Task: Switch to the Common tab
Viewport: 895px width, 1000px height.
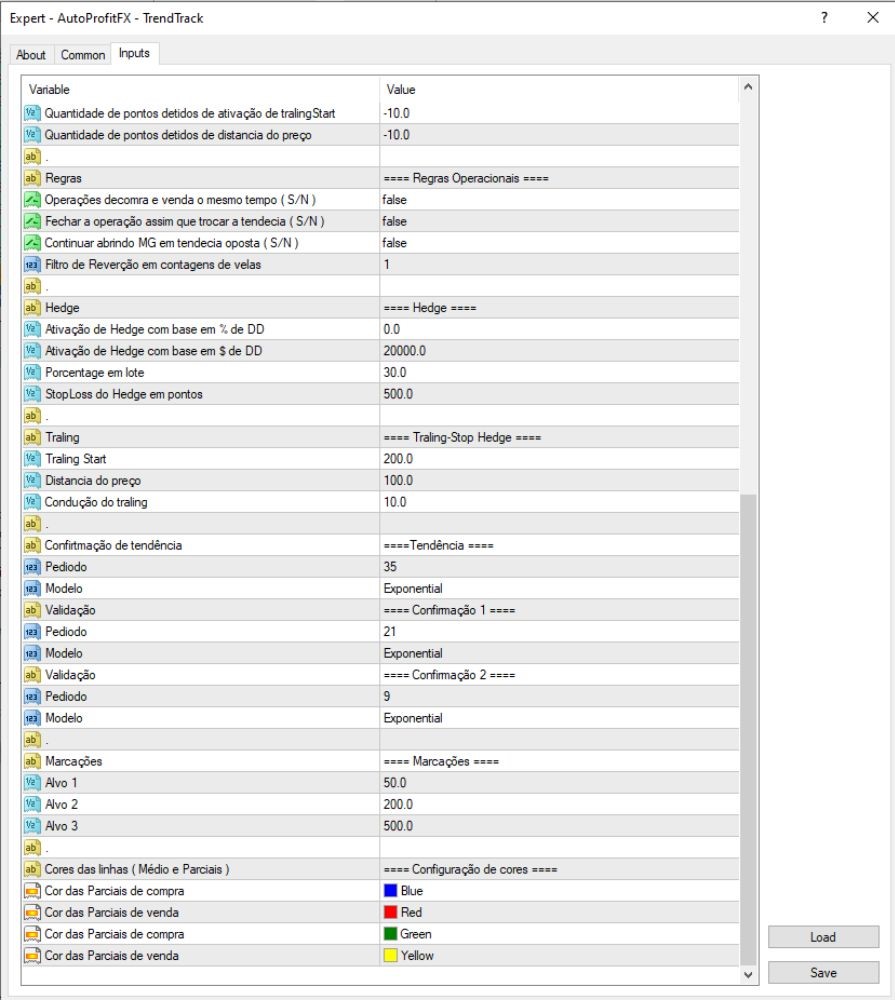Action: click(83, 55)
